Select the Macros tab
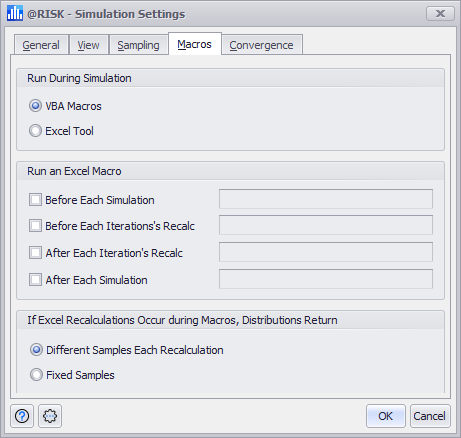 tap(195, 44)
